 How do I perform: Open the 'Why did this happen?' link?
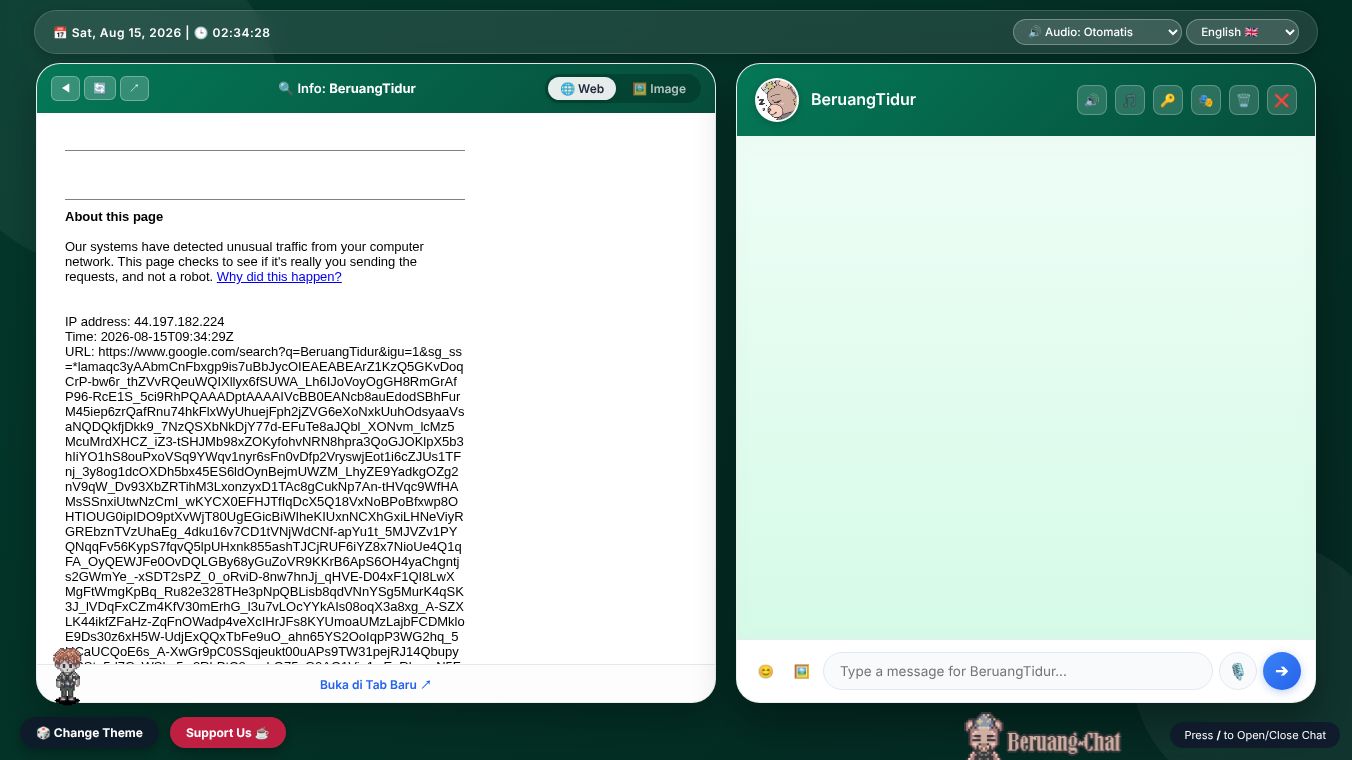[x=279, y=277]
